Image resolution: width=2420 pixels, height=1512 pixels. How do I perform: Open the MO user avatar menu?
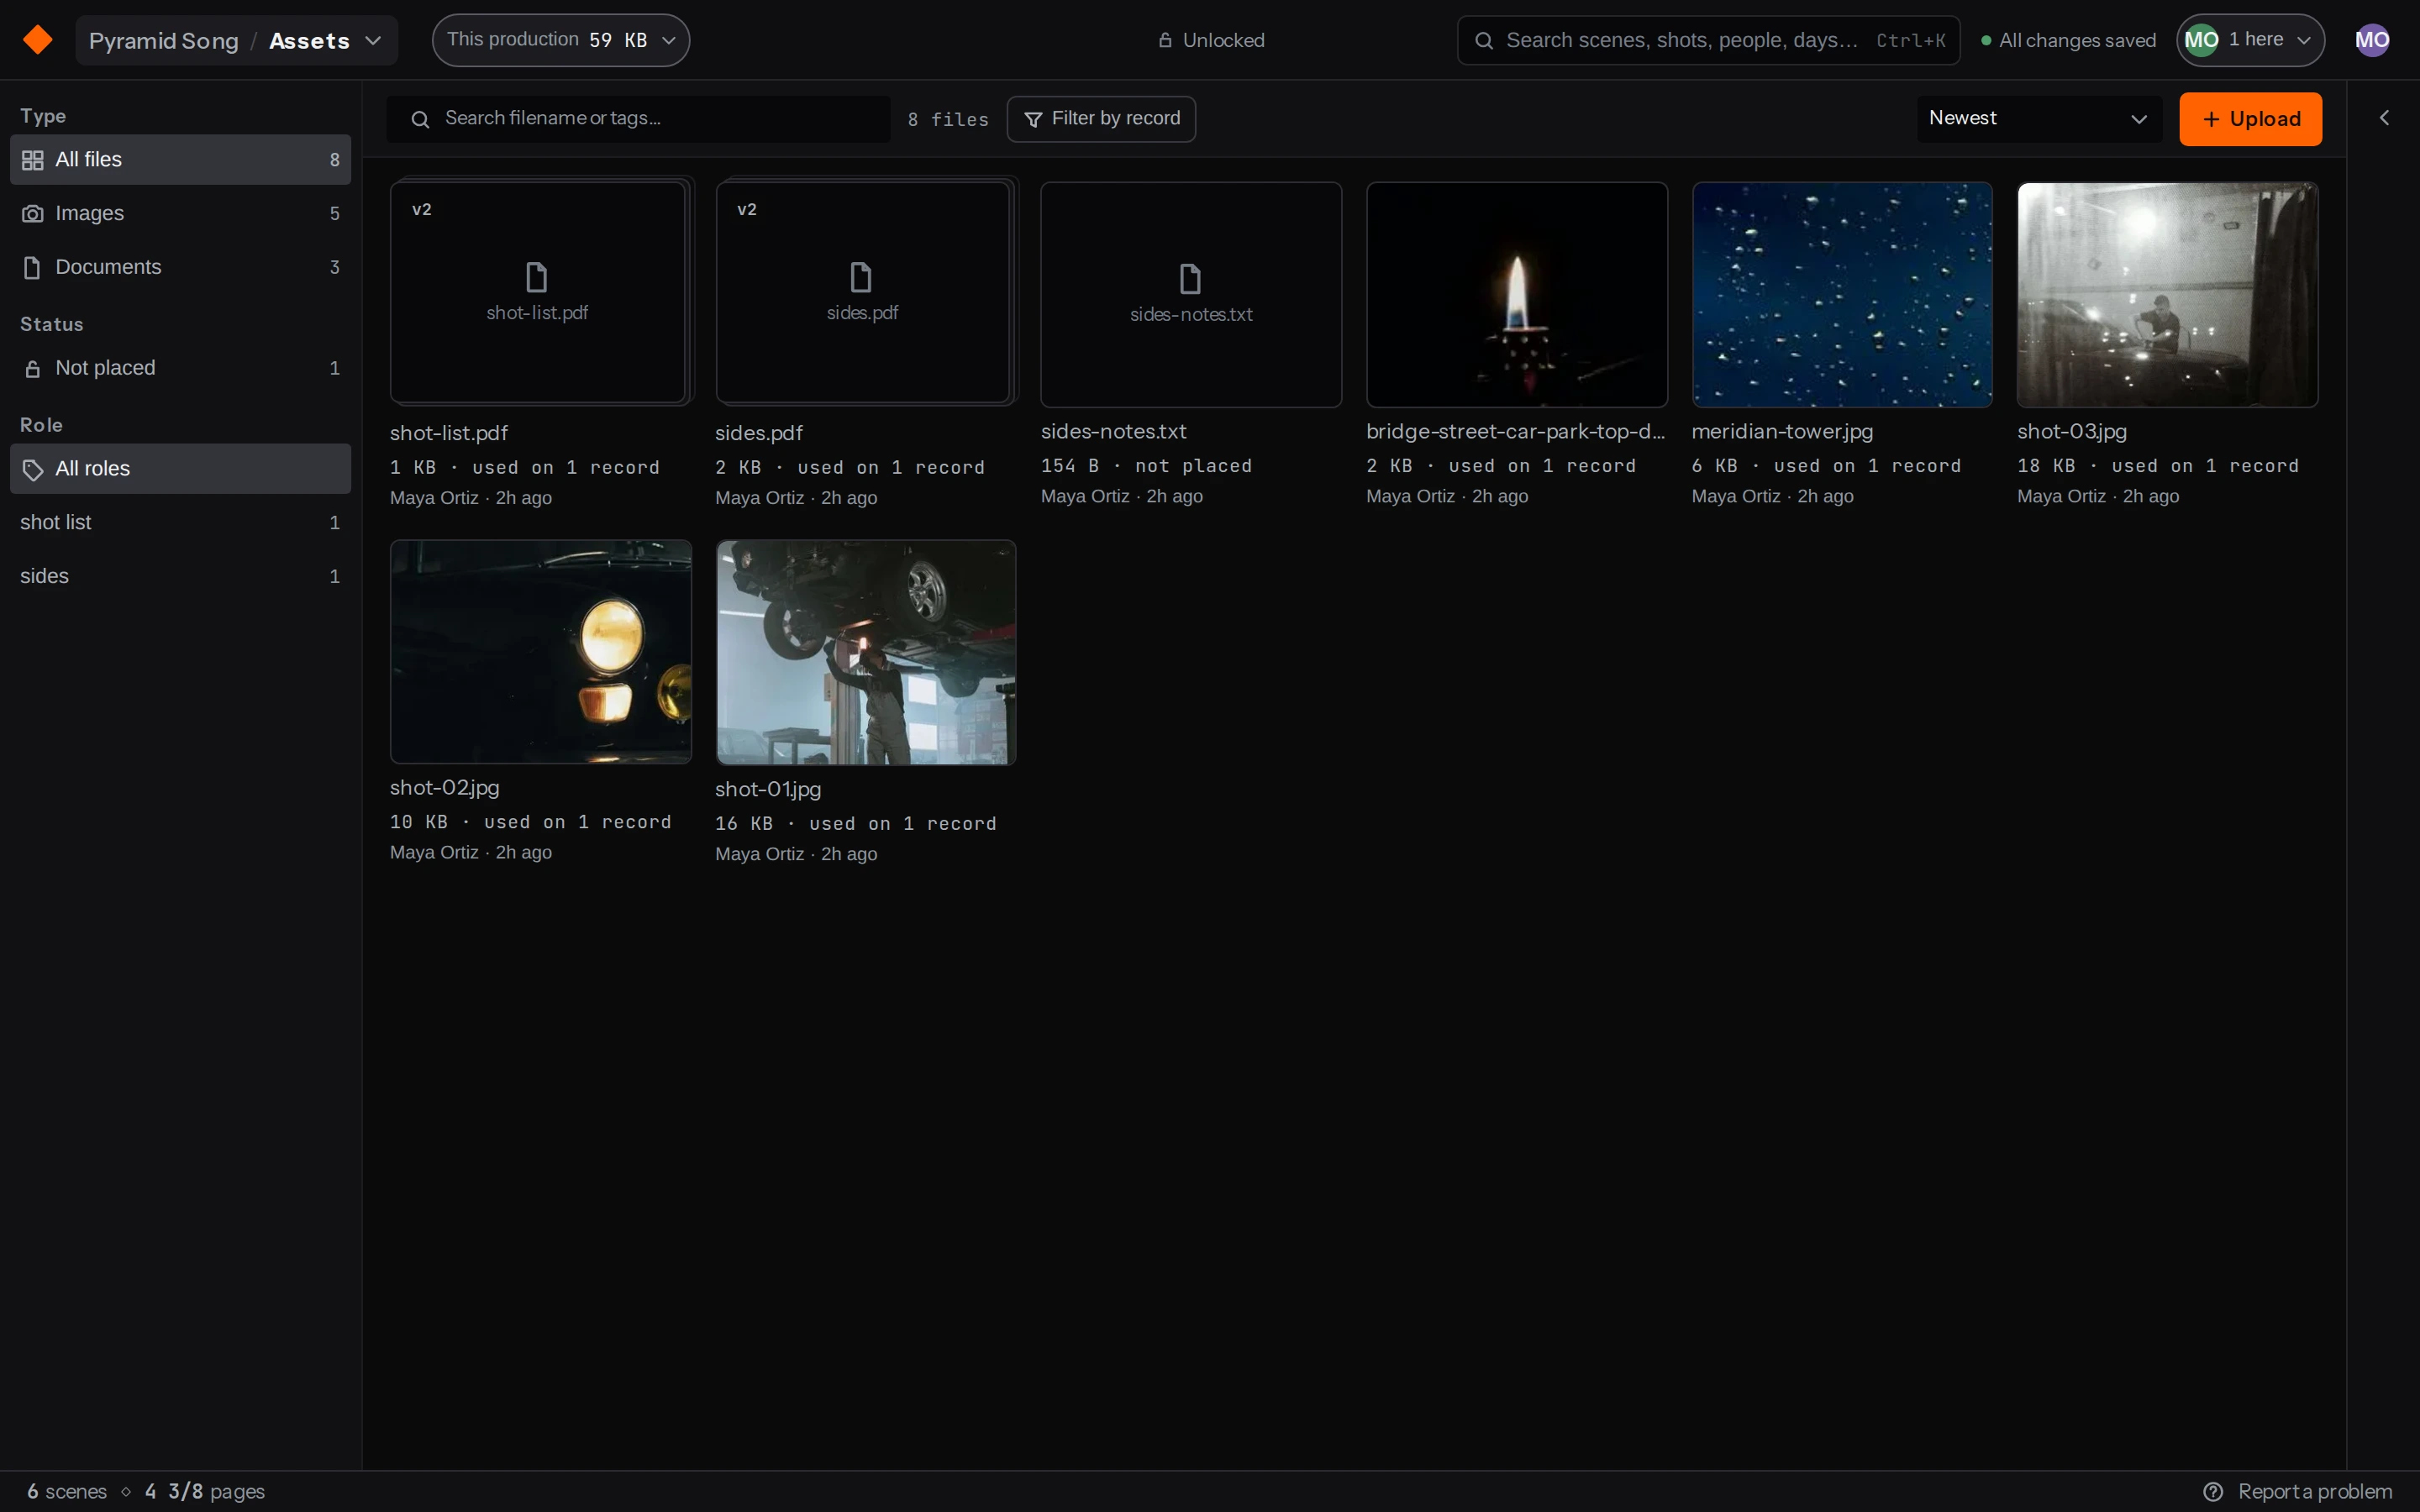pyautogui.click(x=2372, y=40)
